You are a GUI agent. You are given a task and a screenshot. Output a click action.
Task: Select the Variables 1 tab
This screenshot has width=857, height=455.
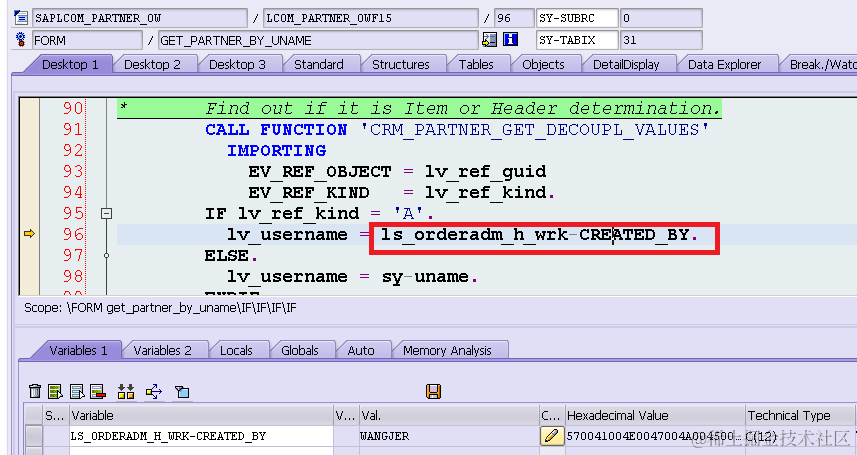78,351
